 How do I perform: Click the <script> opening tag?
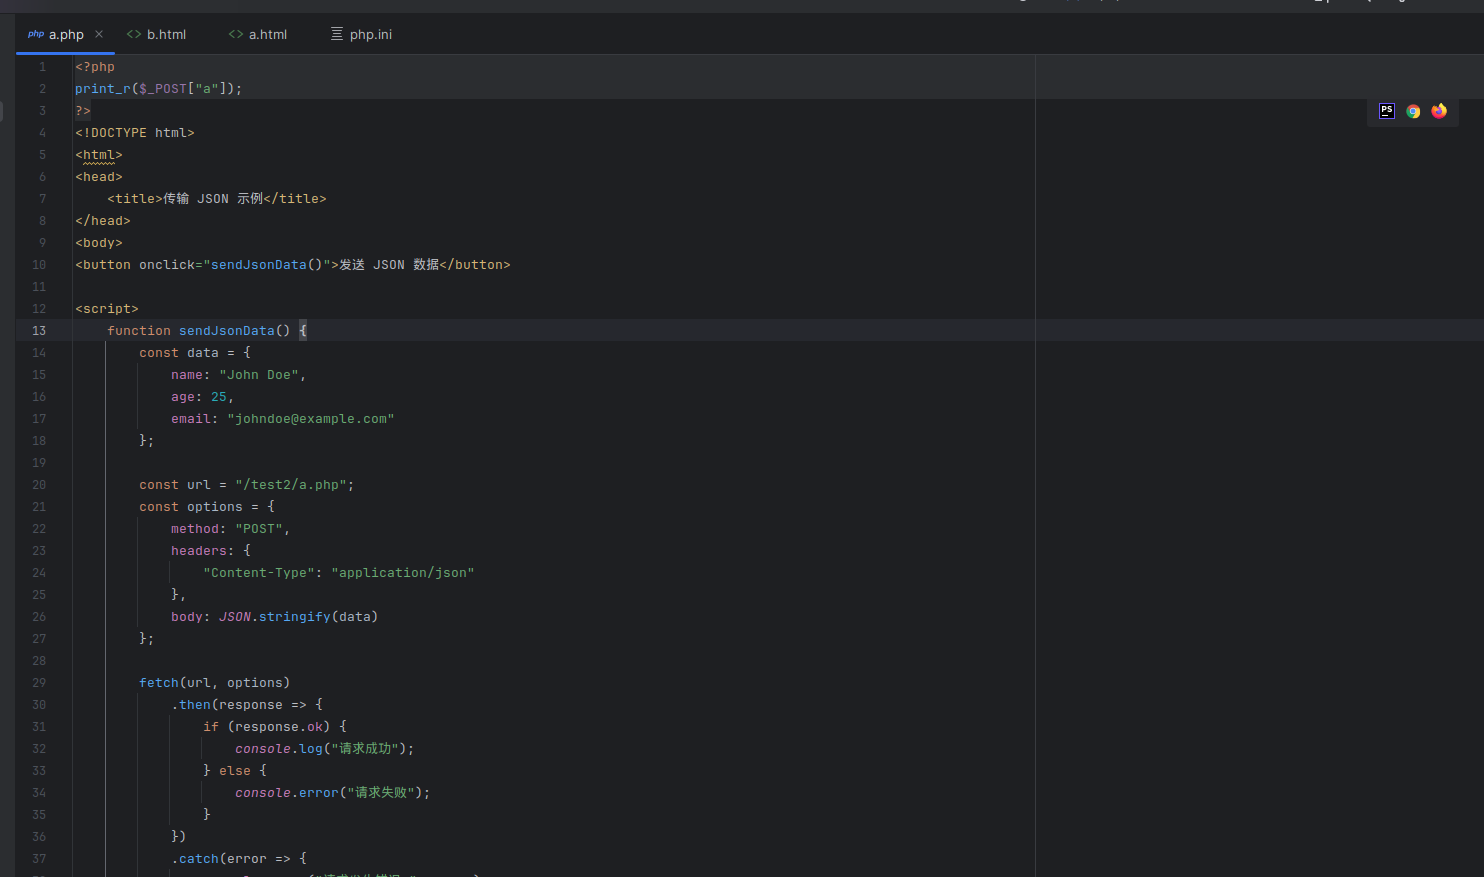107,309
